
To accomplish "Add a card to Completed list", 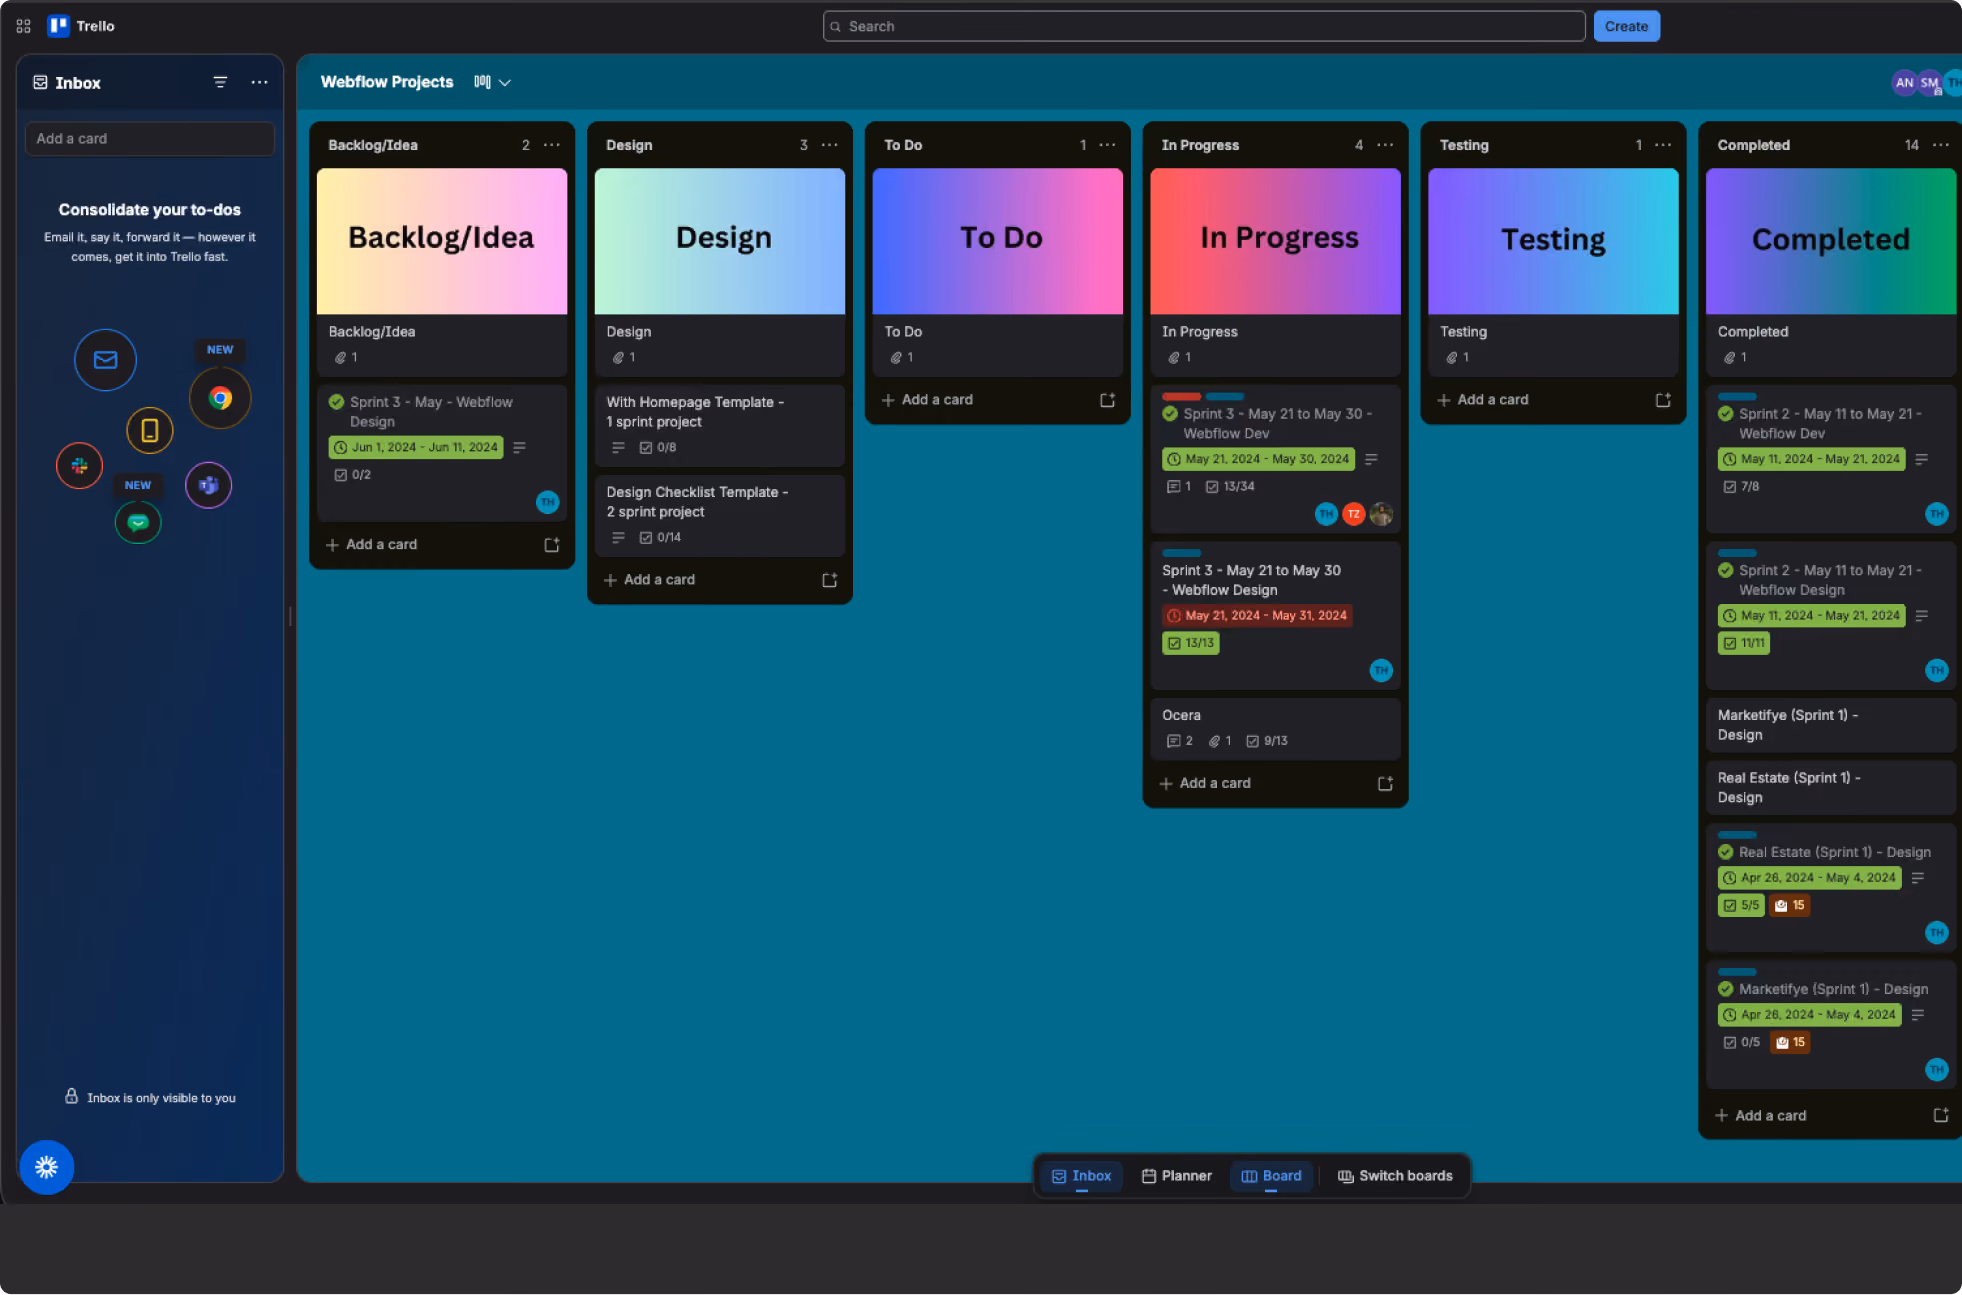I will pyautogui.click(x=1761, y=1115).
